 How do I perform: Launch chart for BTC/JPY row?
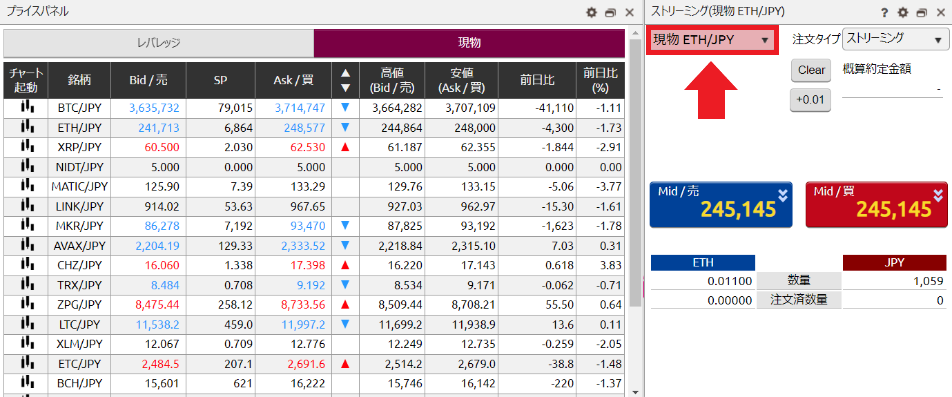click(x=26, y=107)
